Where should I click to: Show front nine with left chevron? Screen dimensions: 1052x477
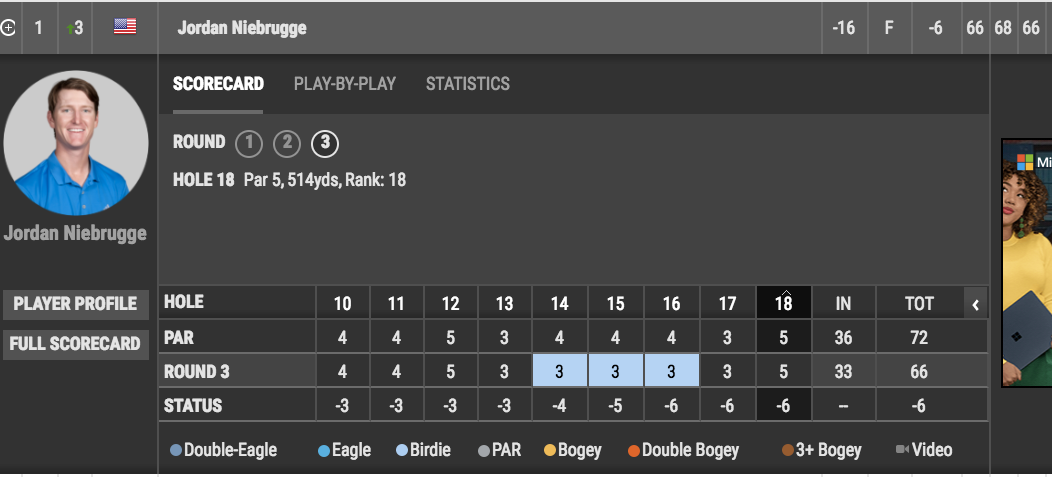click(975, 303)
